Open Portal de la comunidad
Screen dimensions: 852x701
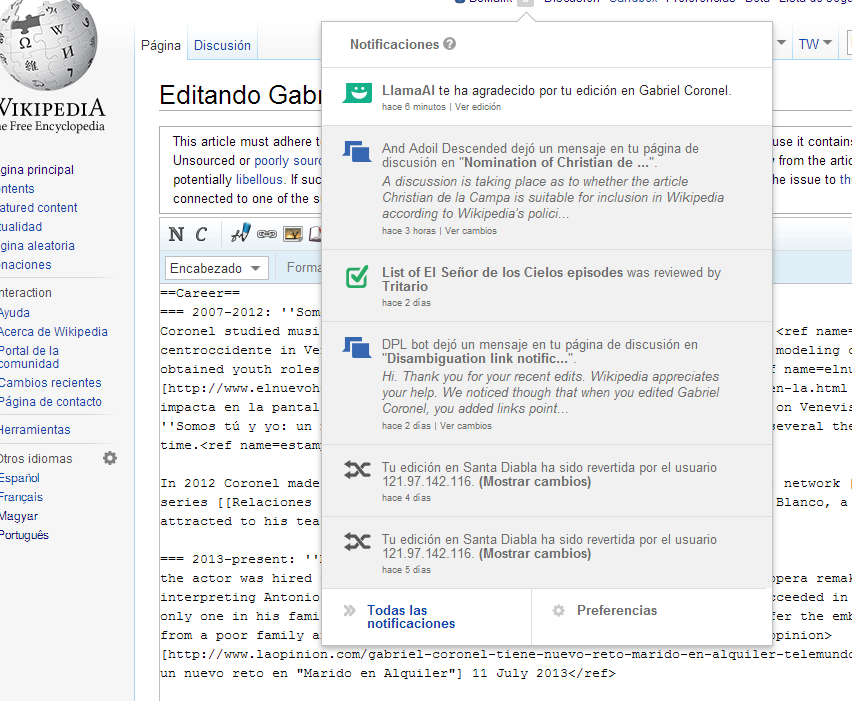coord(29,357)
